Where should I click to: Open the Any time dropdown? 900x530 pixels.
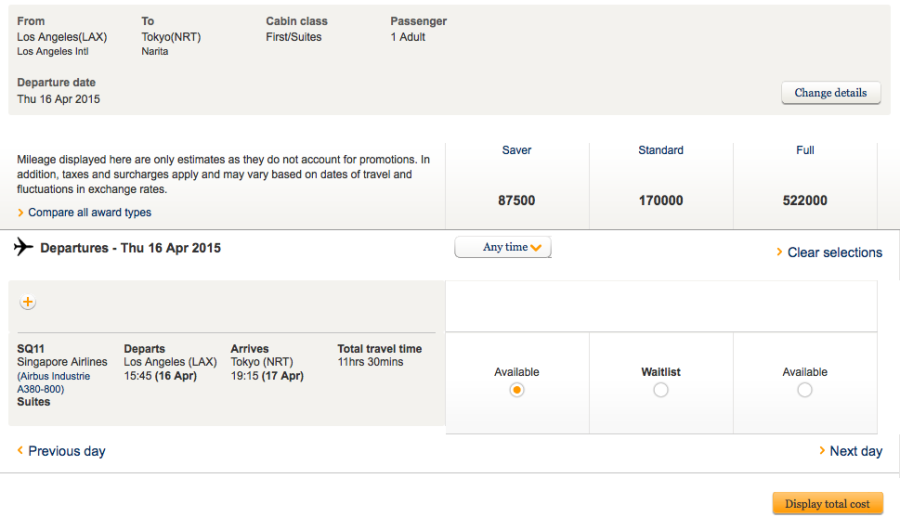[x=503, y=247]
